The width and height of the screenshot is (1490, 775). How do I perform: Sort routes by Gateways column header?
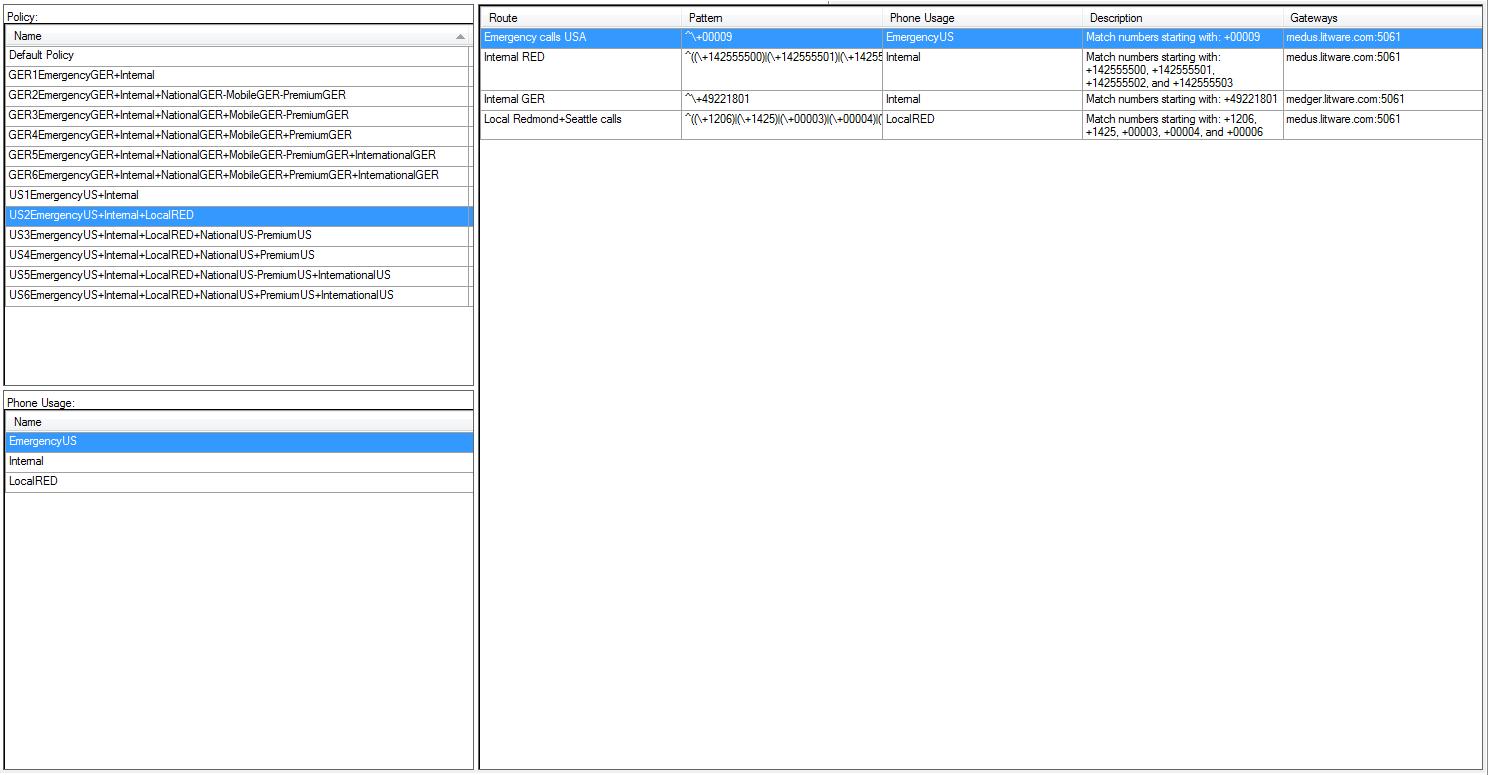(x=1382, y=18)
